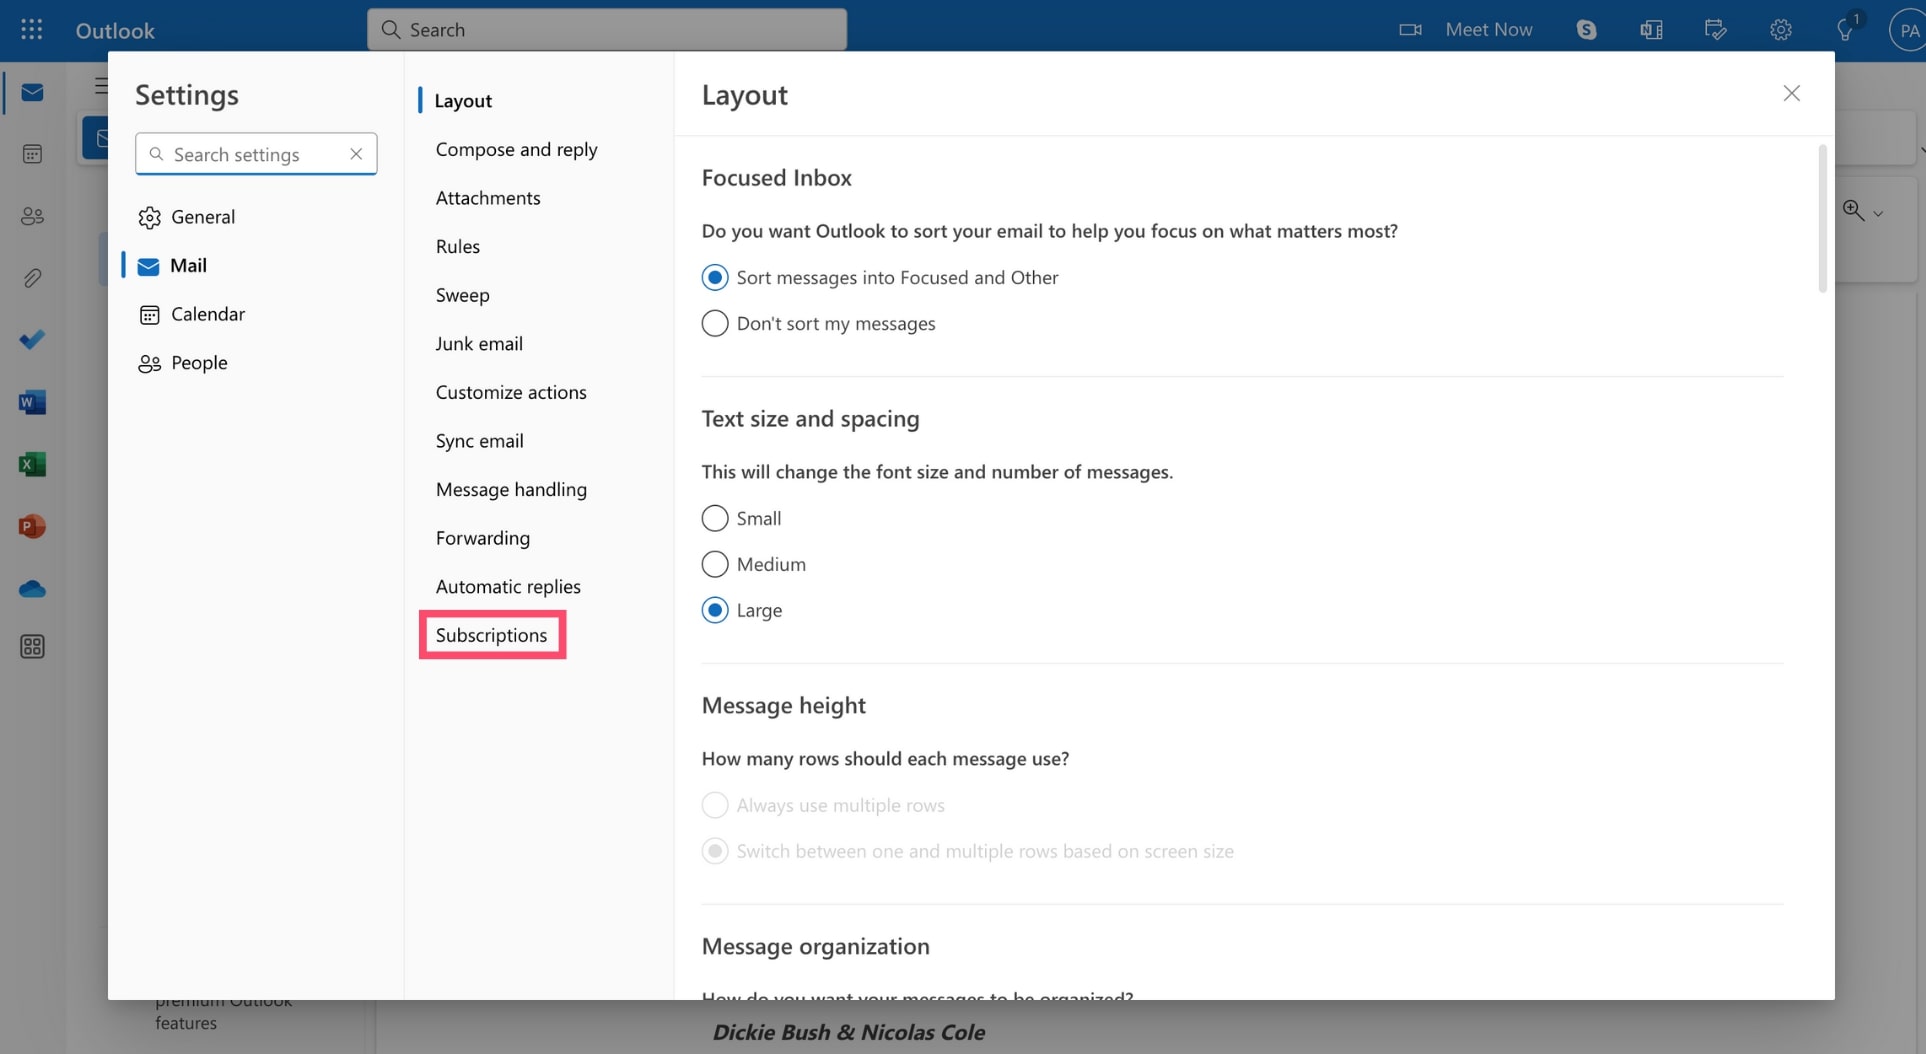Choose Small text size
Screen dimensions: 1926x1054
tap(742, 518)
